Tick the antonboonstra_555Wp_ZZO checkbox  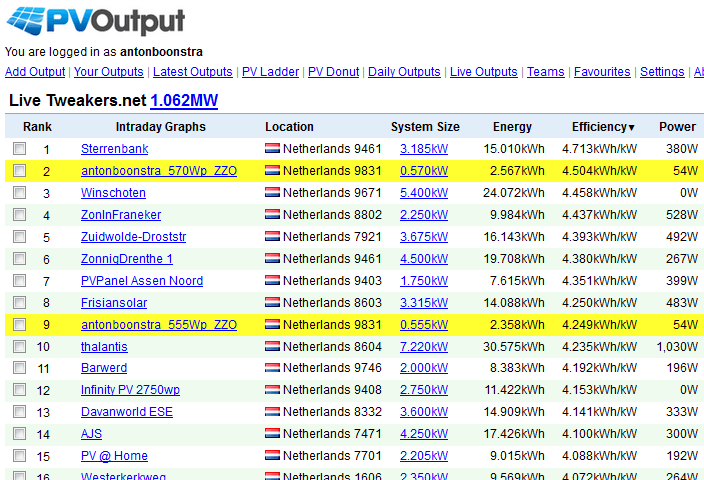click(x=19, y=324)
